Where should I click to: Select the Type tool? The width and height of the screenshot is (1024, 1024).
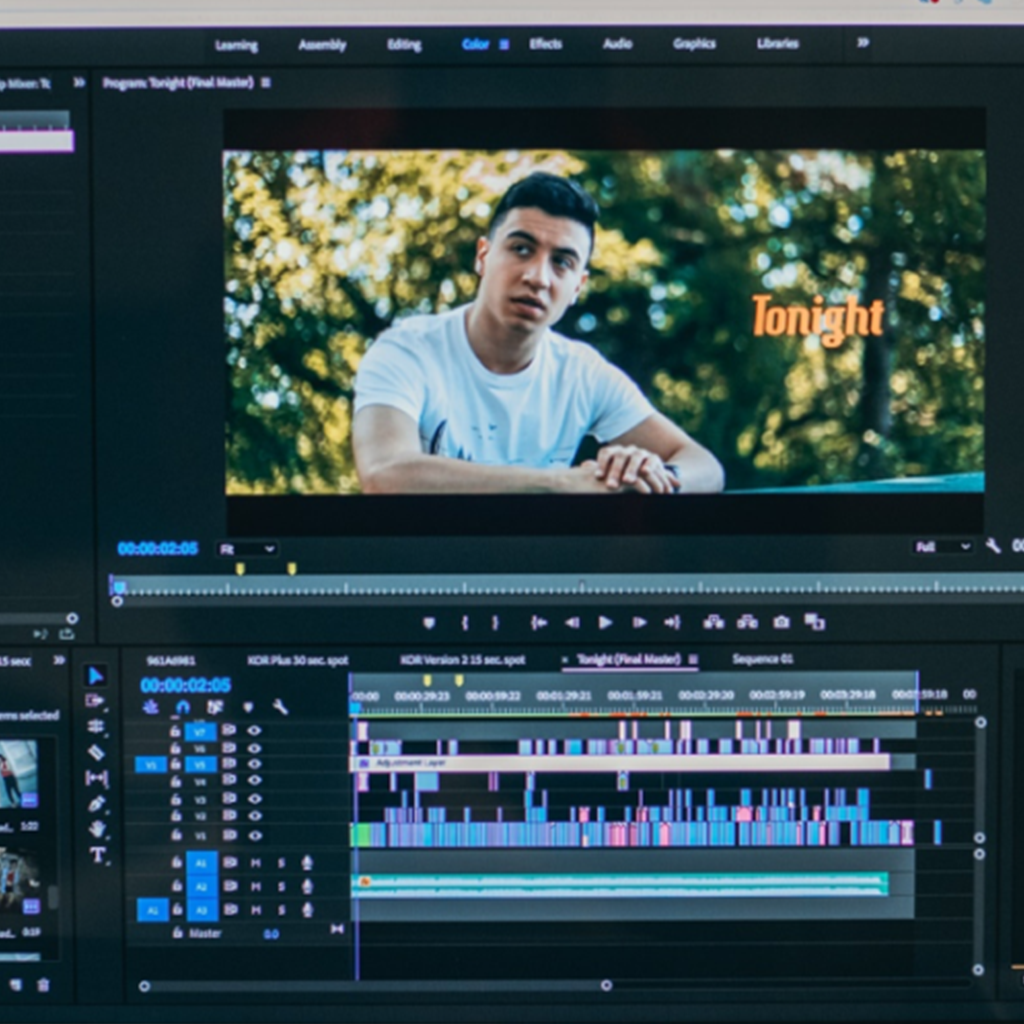click(97, 855)
